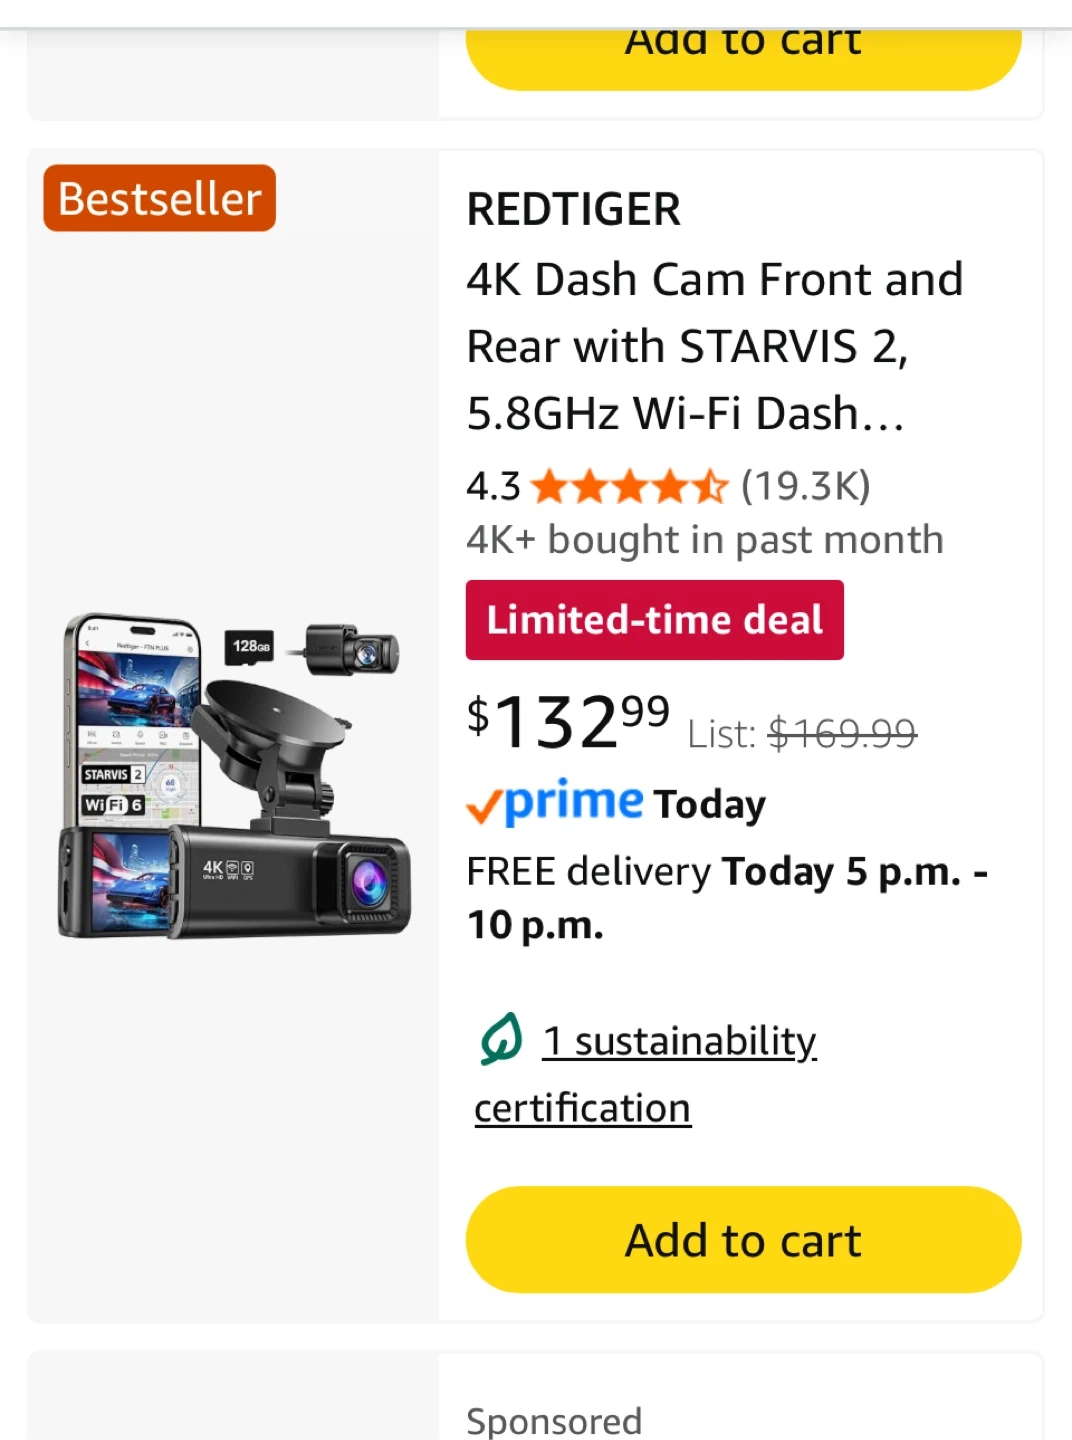
Task: Click the $132.99 deal price
Action: 568,720
